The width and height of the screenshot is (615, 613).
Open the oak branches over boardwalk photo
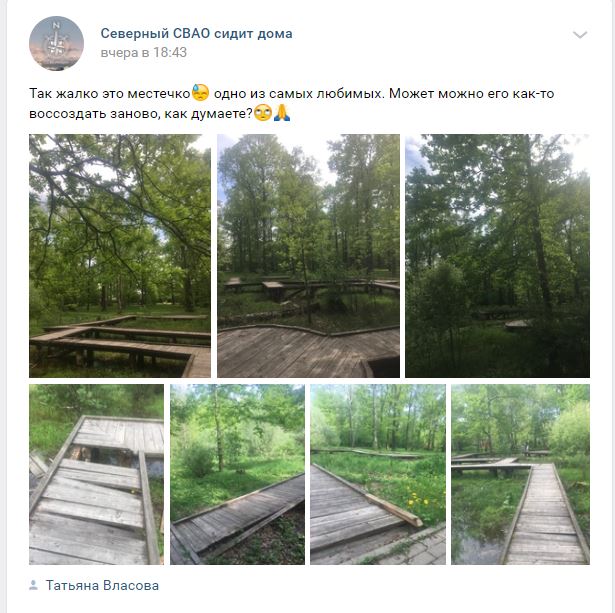(x=120, y=256)
